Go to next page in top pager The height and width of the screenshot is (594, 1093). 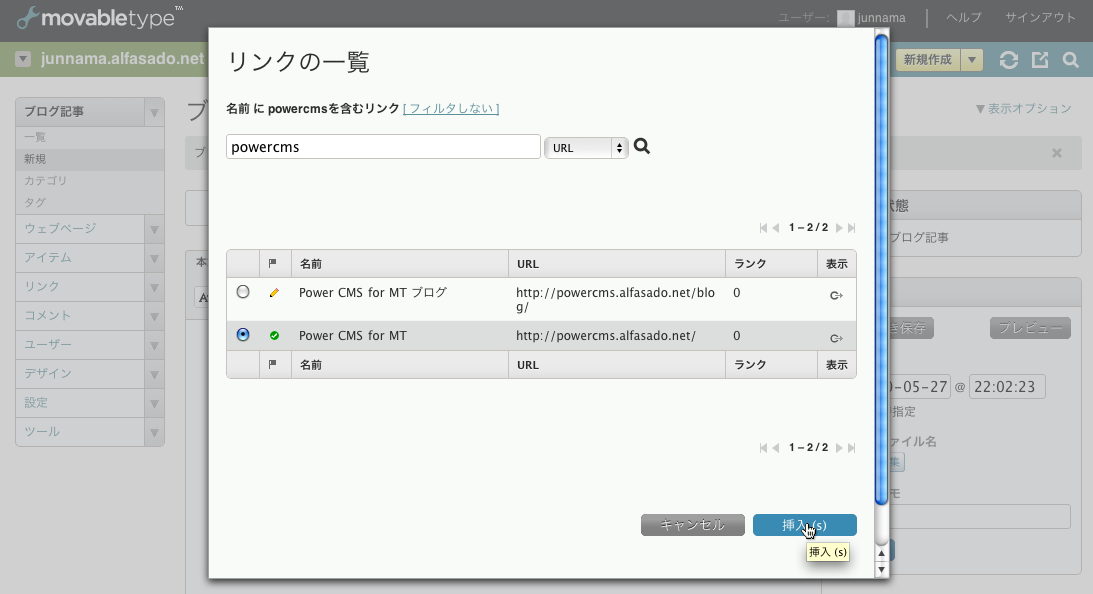(x=839, y=228)
